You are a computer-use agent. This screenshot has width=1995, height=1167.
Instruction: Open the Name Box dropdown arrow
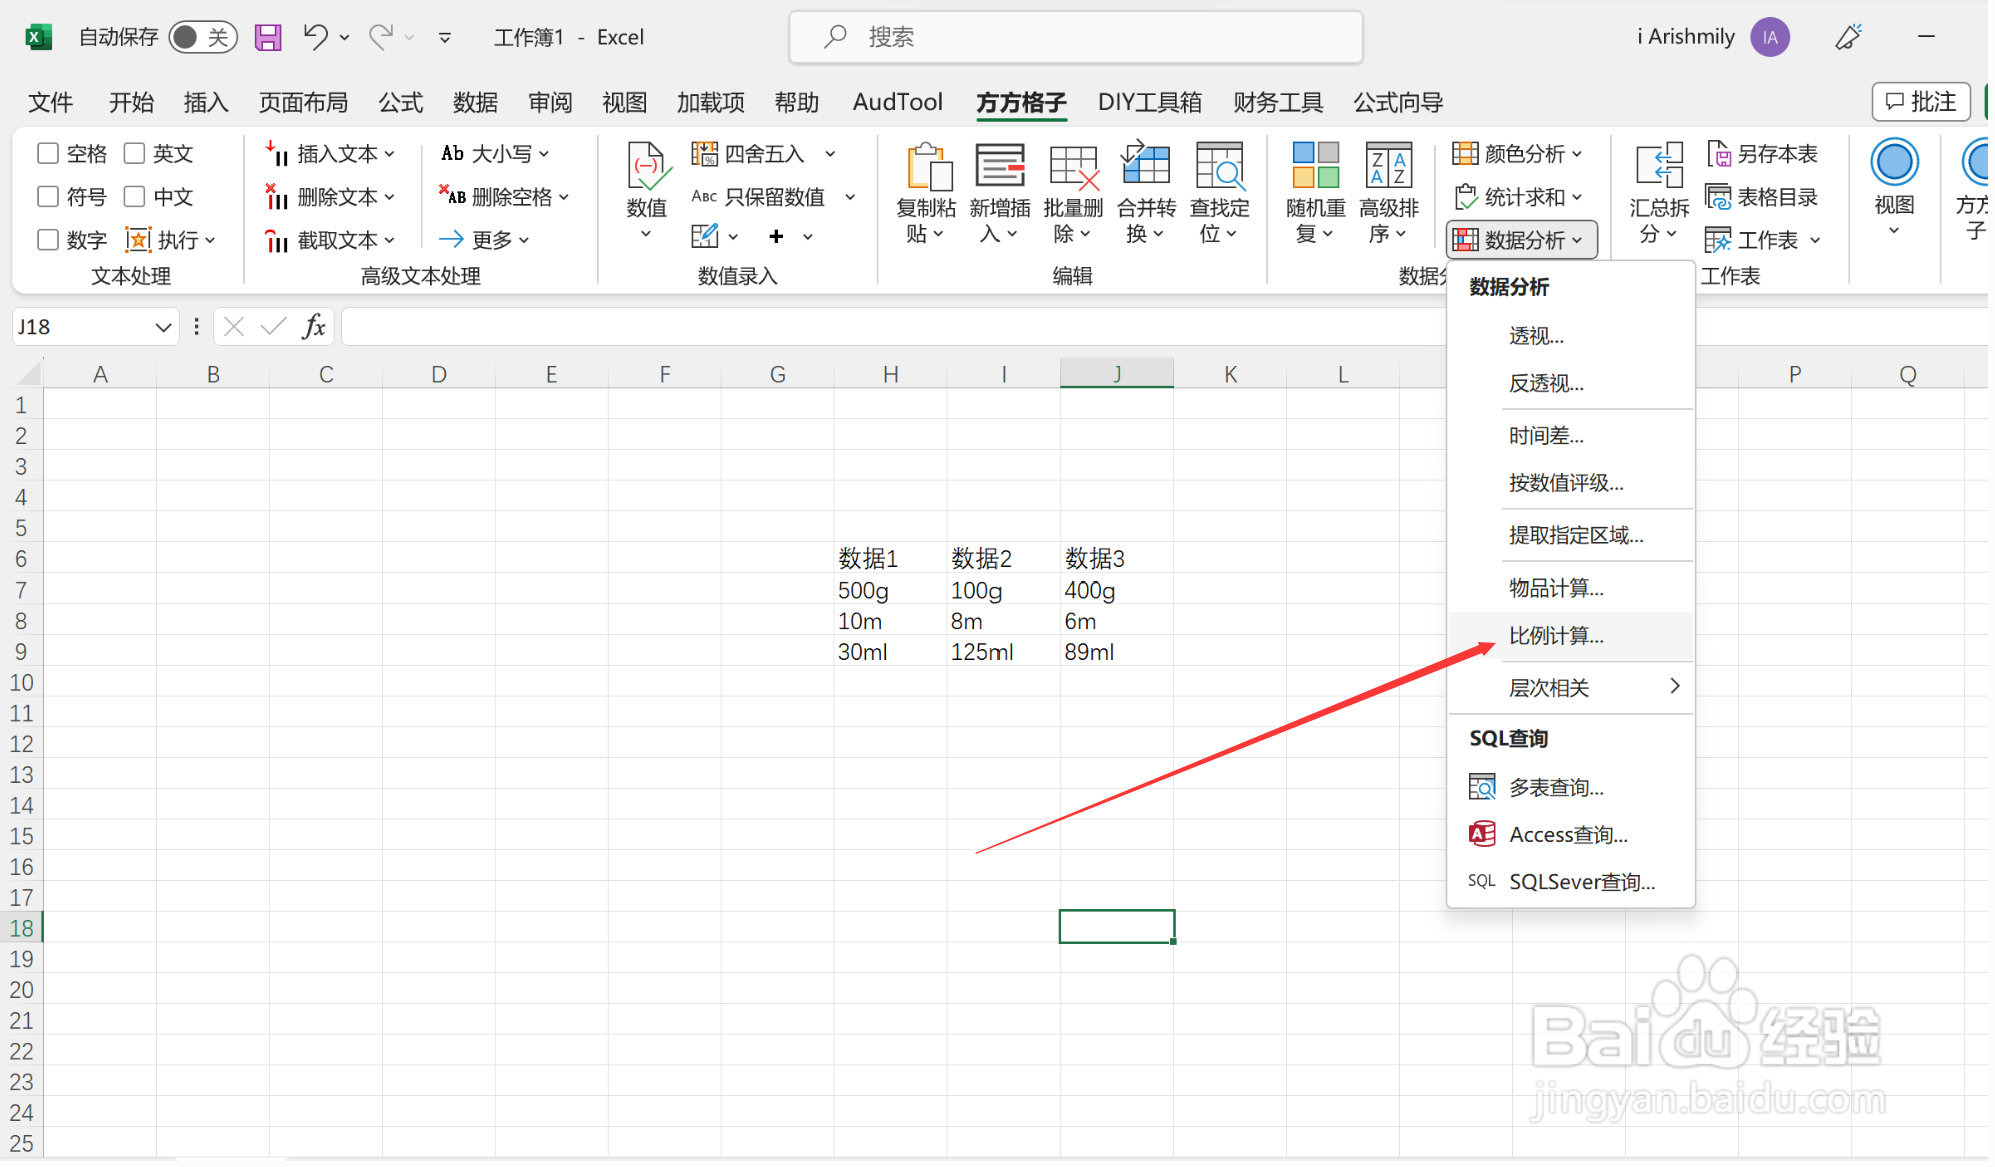tap(163, 327)
